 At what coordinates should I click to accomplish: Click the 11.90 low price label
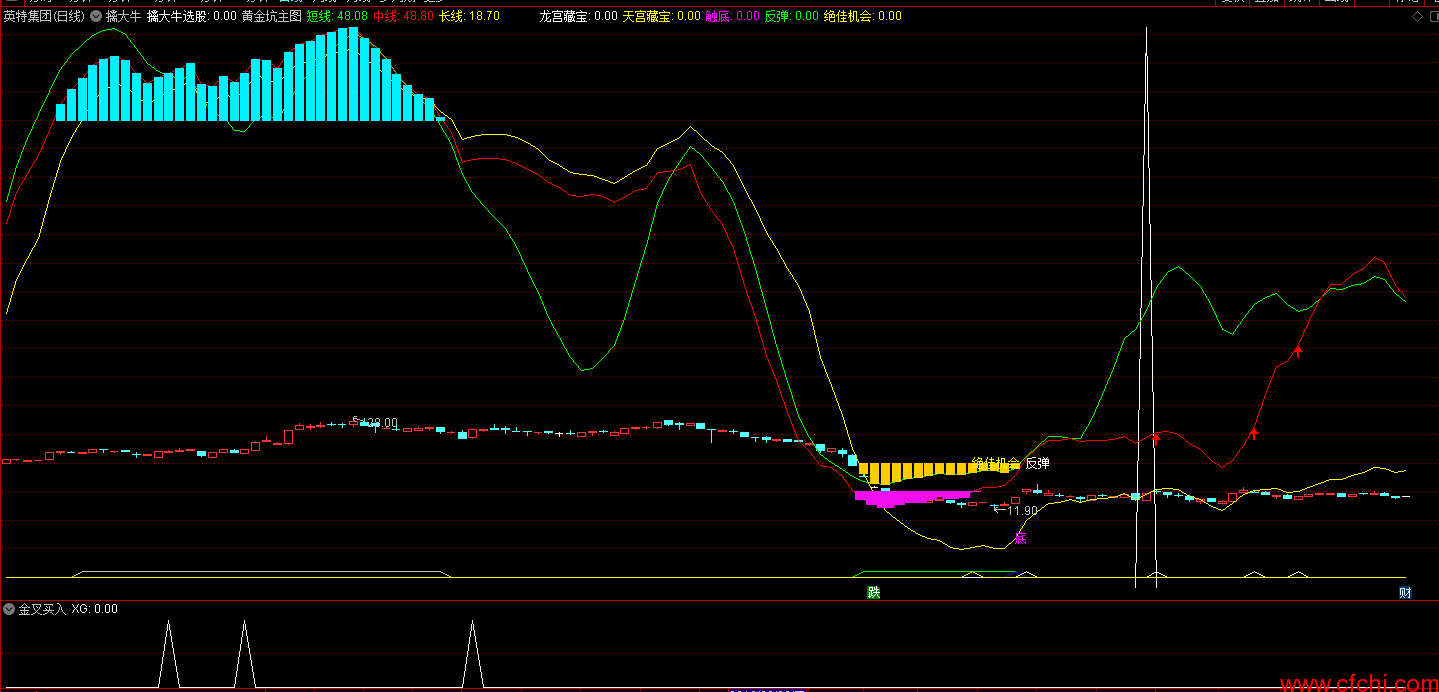pos(1020,511)
